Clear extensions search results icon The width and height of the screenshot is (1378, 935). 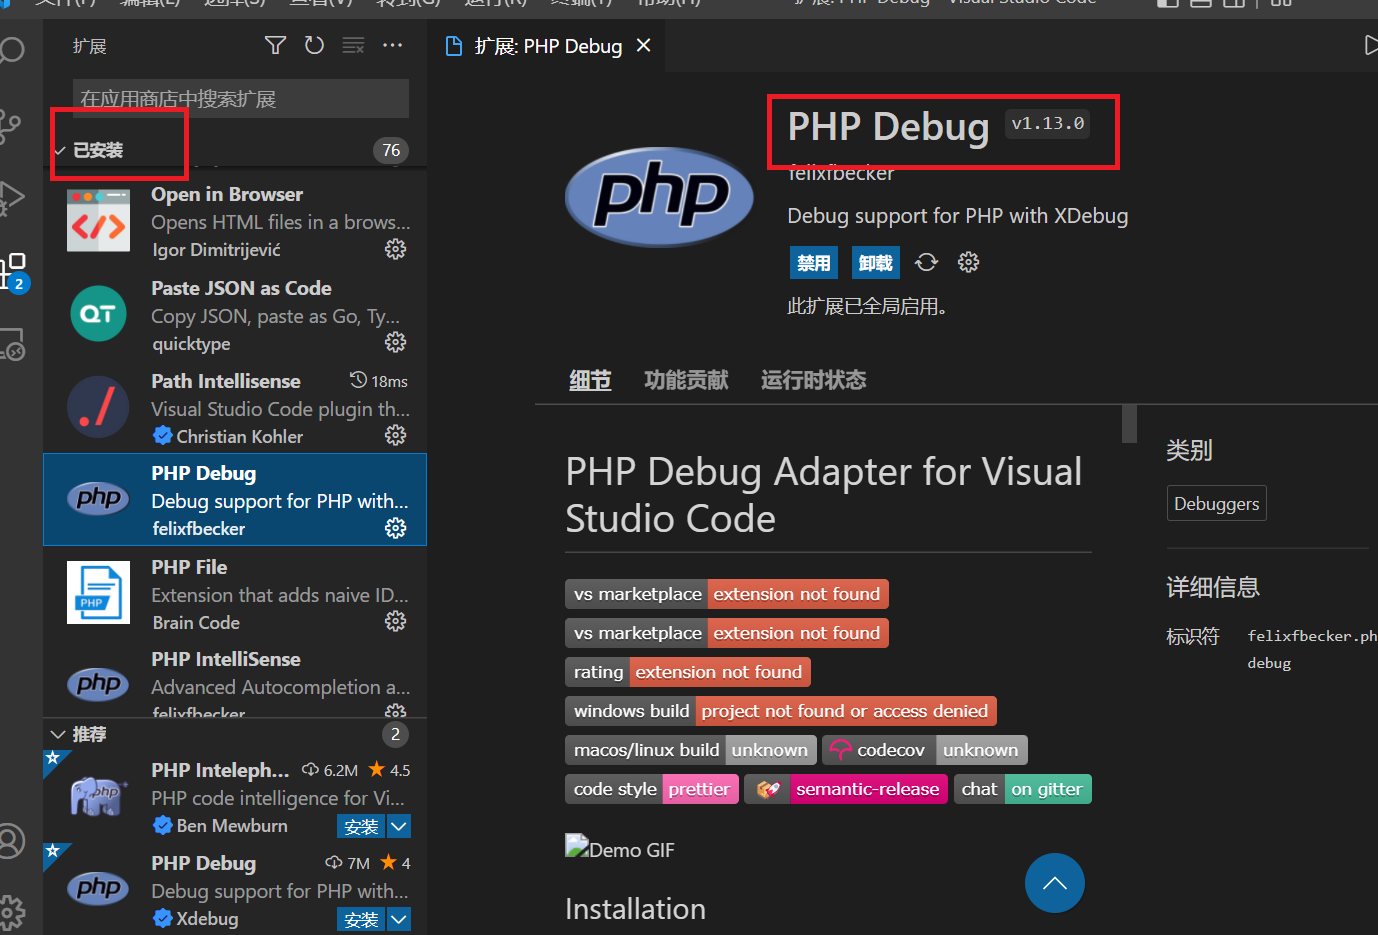[x=353, y=45]
